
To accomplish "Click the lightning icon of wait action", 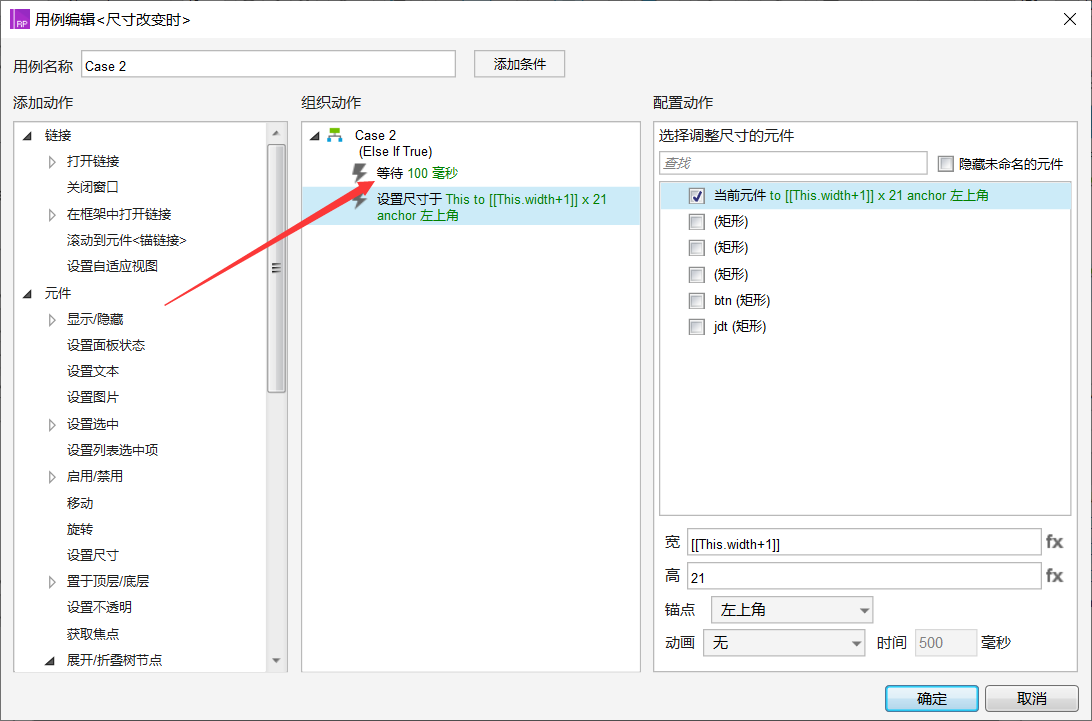I will (360, 174).
